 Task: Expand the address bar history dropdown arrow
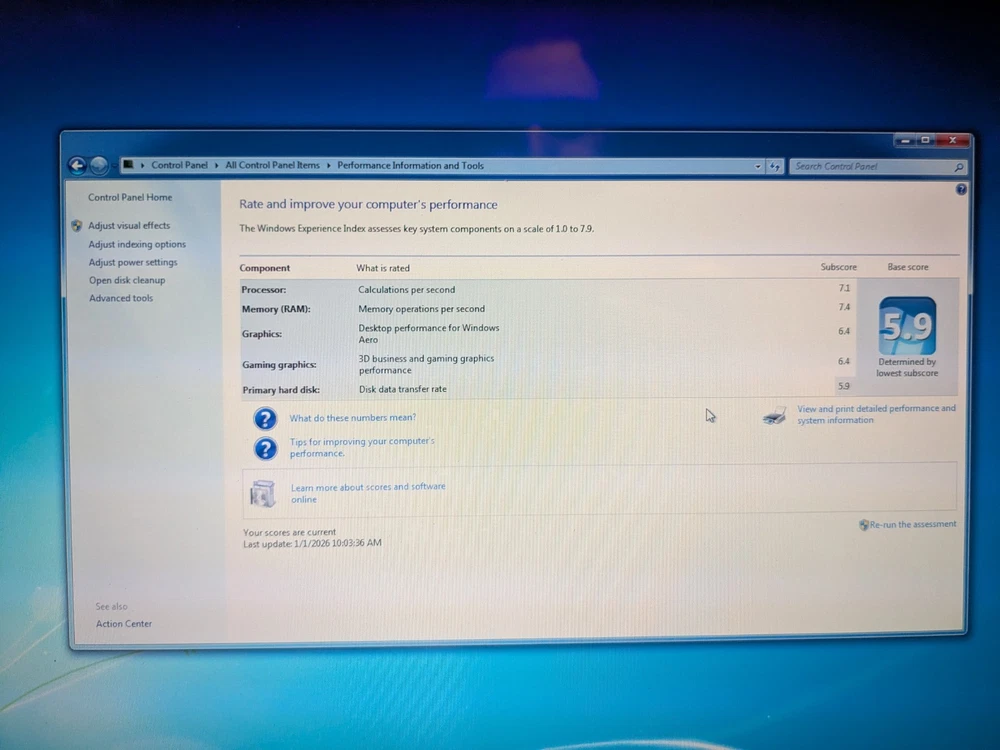[757, 167]
